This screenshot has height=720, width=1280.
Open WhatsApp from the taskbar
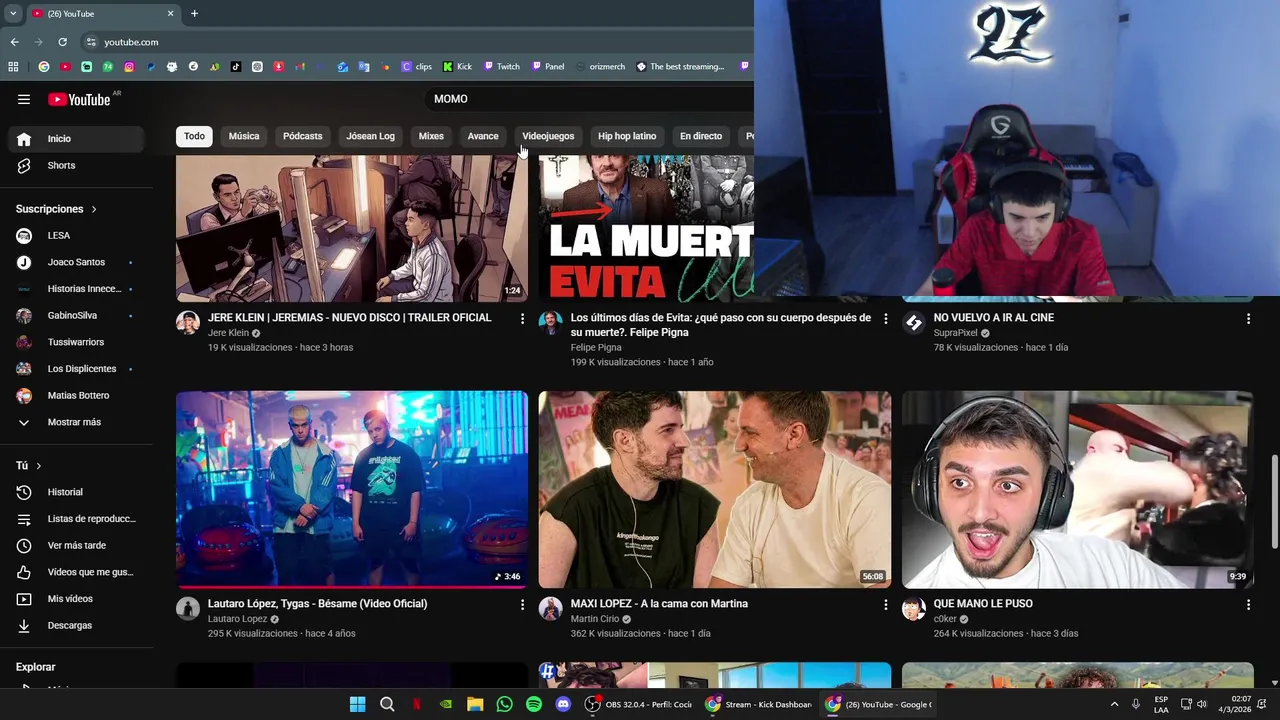[504, 704]
